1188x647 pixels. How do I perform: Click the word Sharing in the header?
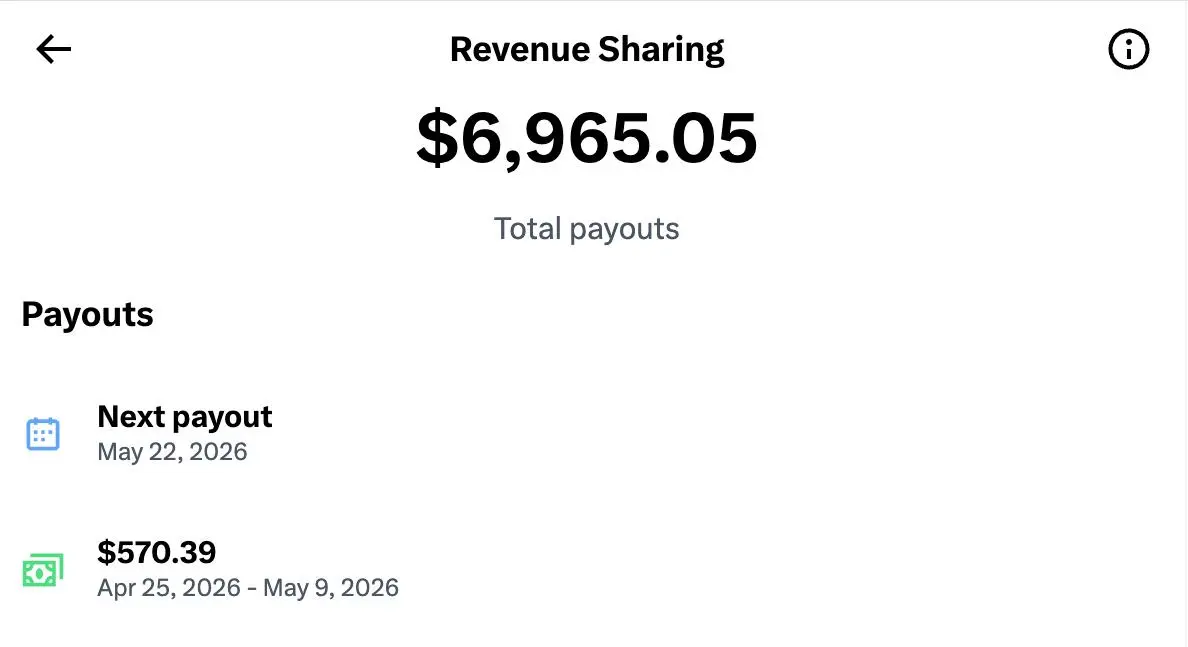pos(661,50)
